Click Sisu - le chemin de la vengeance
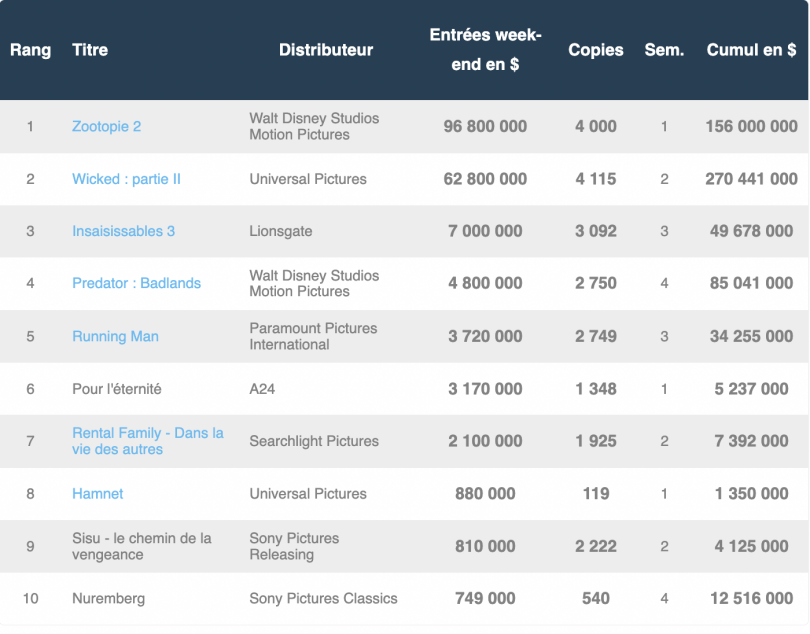 point(141,546)
